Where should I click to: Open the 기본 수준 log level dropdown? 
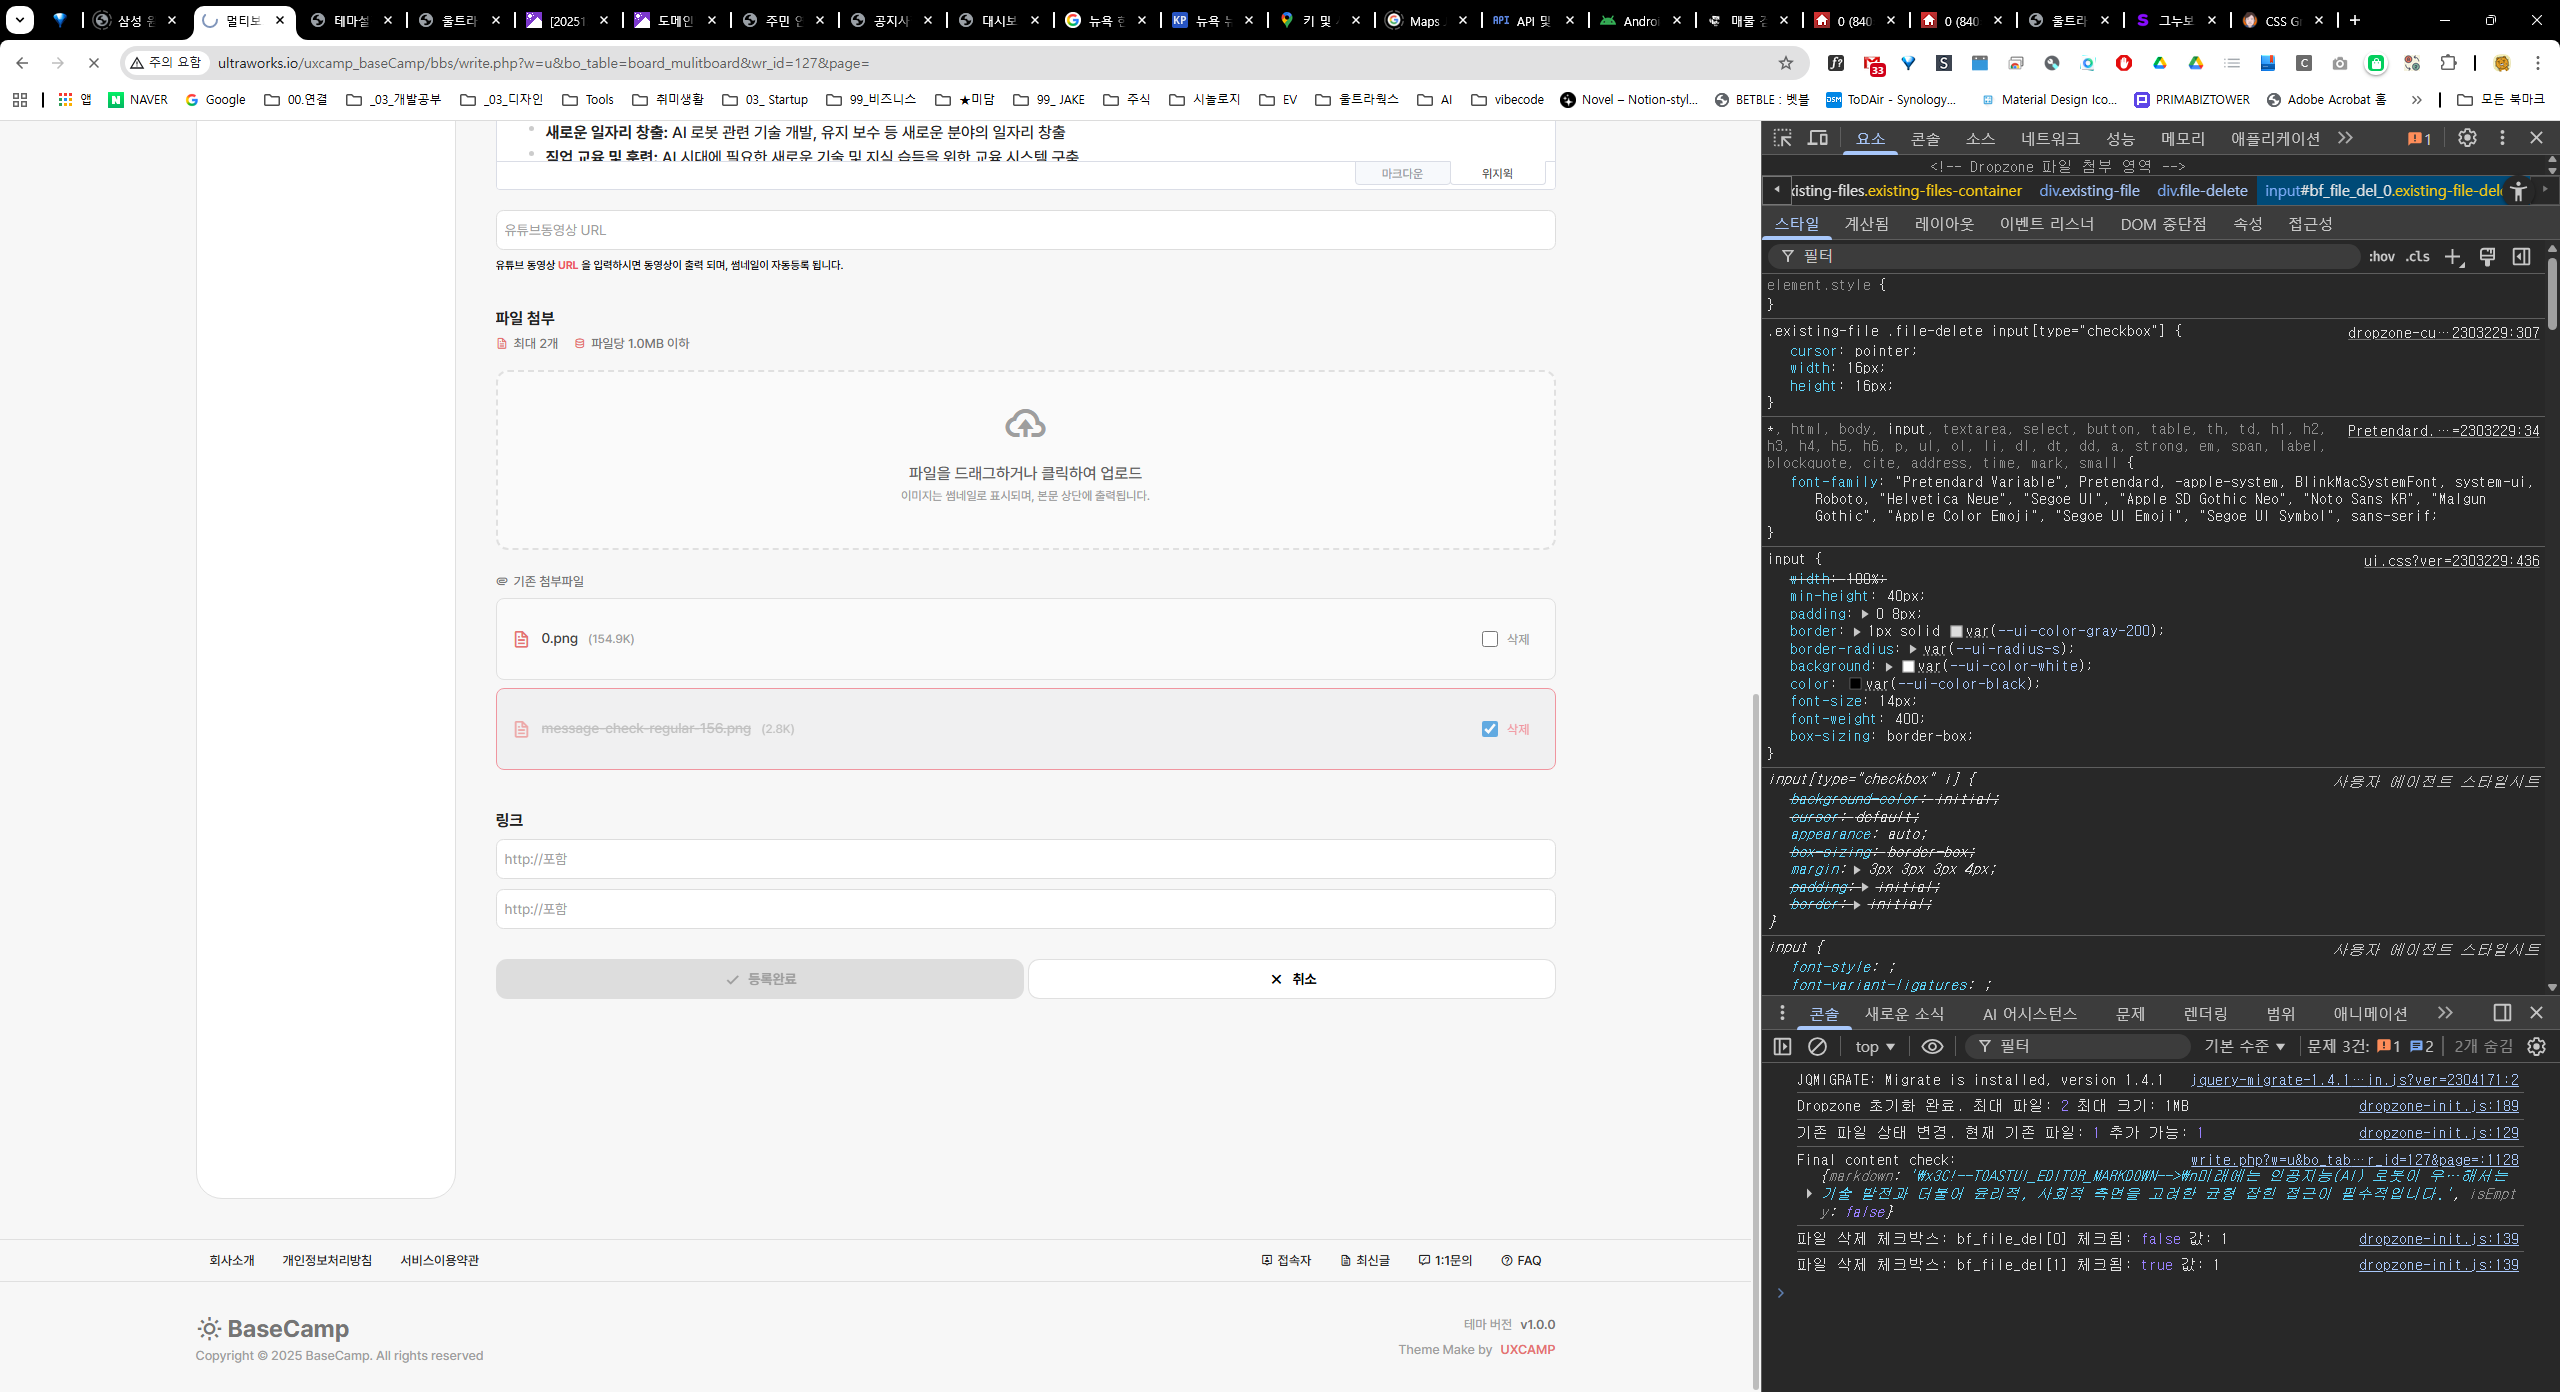click(x=2244, y=1046)
